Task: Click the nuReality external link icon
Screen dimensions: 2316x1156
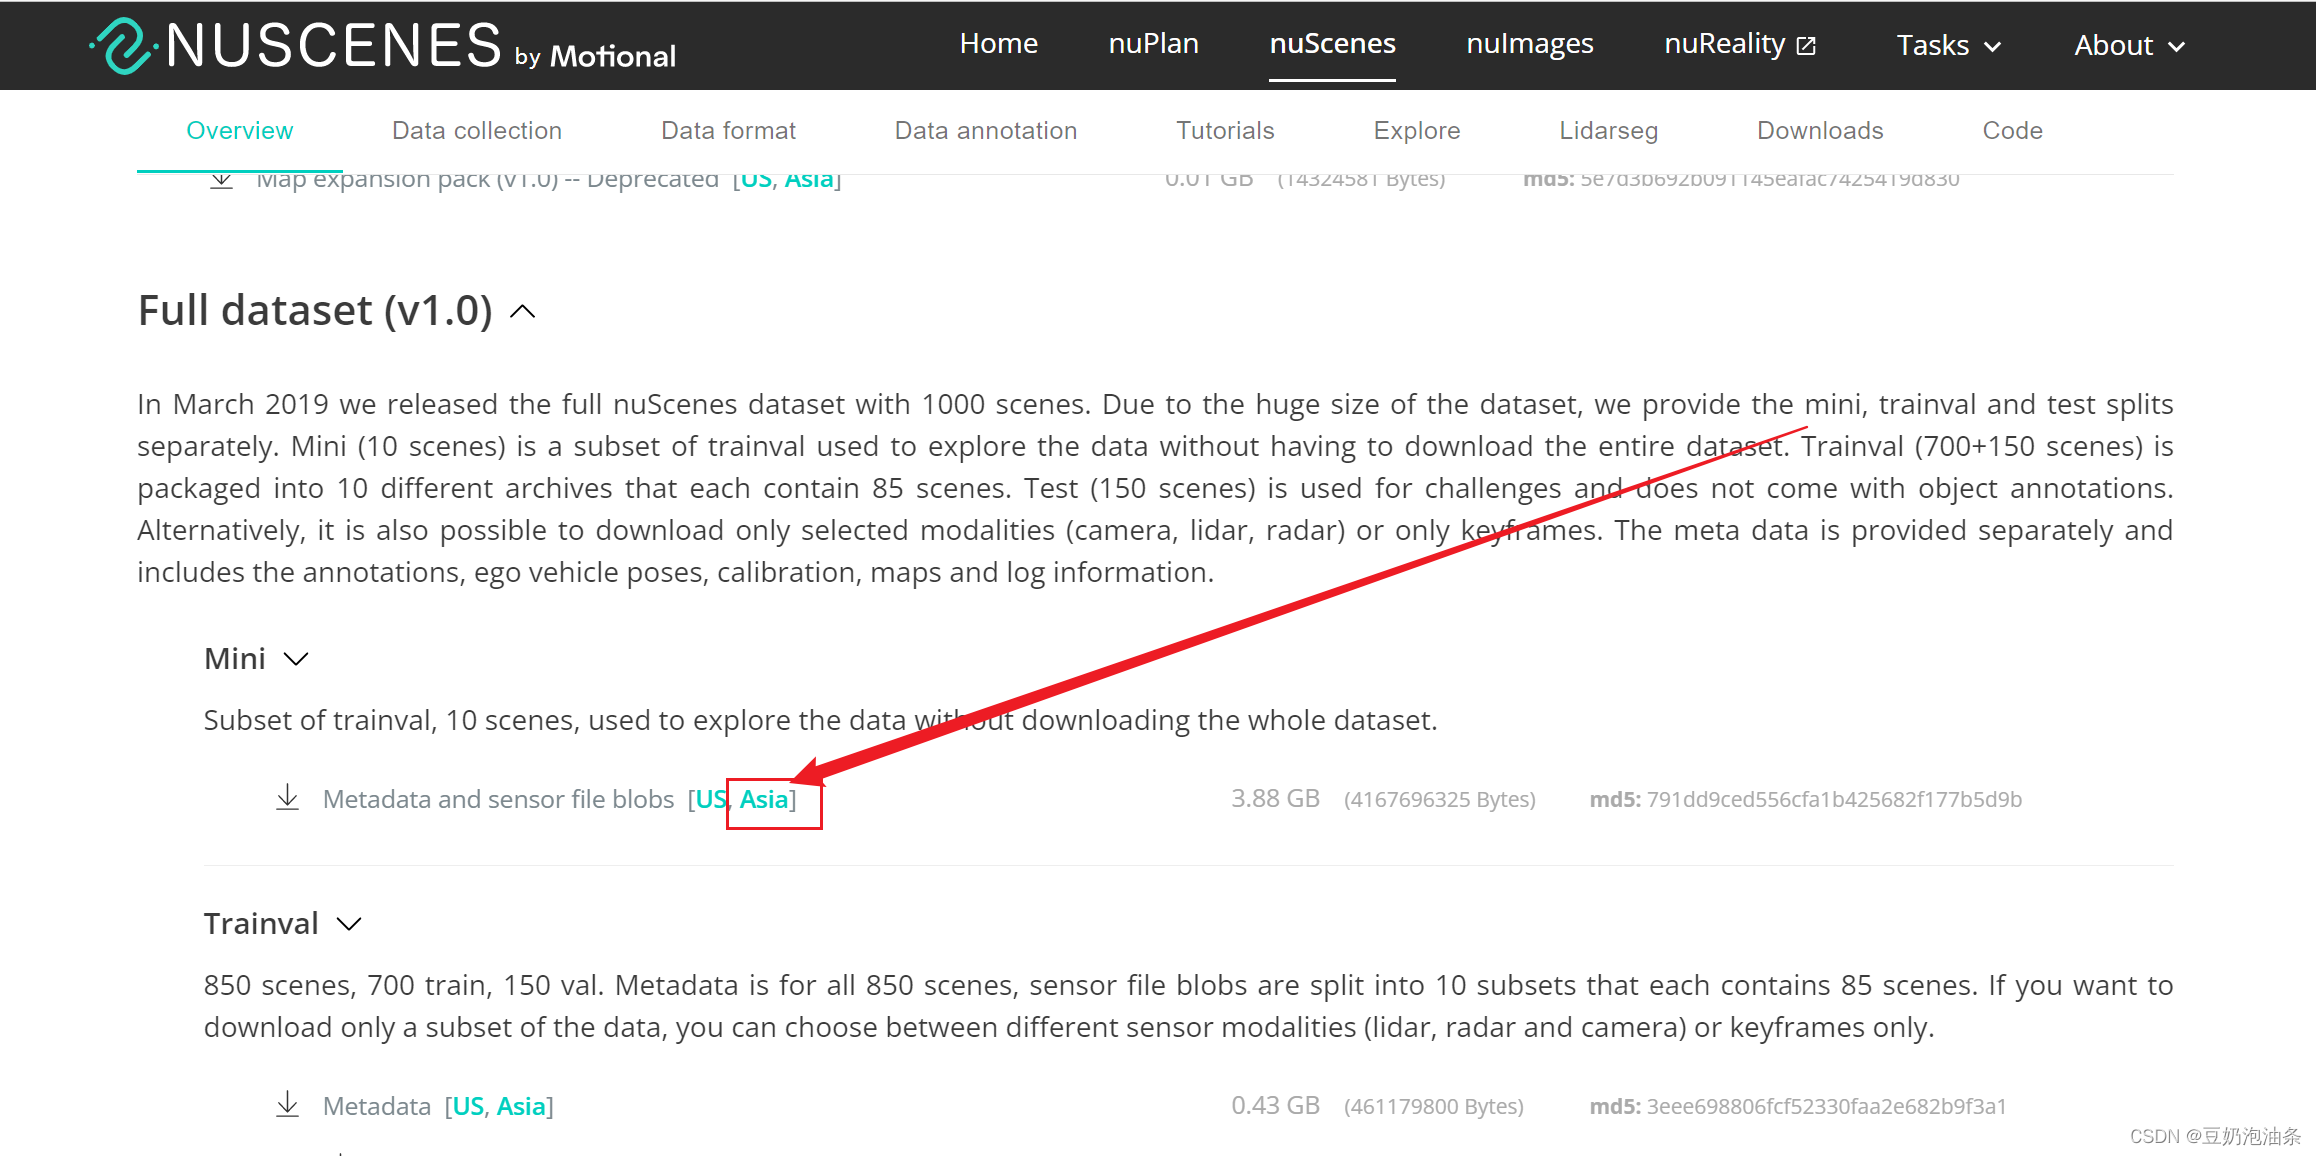Action: 1806,46
